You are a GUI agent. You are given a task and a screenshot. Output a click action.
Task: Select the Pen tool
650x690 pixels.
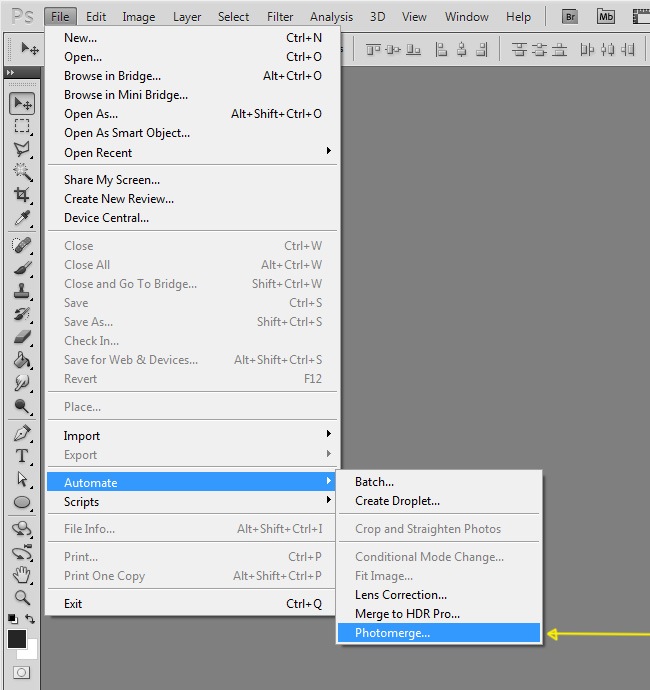point(22,433)
